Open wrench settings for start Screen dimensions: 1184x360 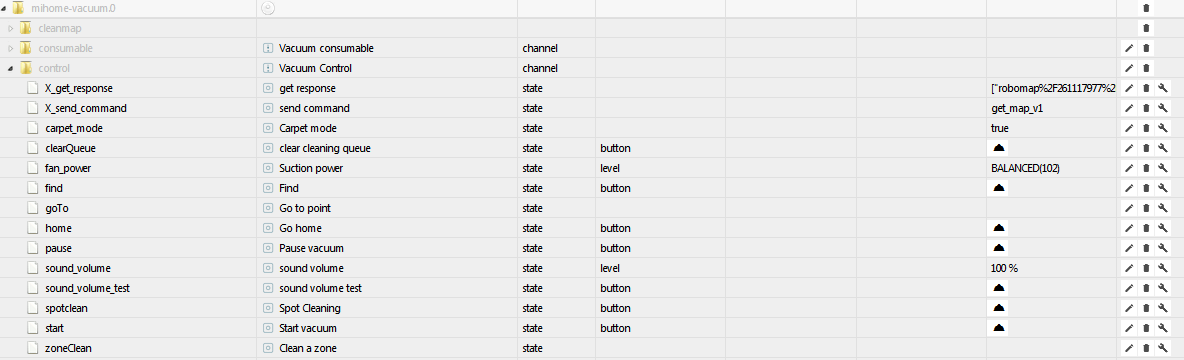(x=1163, y=328)
